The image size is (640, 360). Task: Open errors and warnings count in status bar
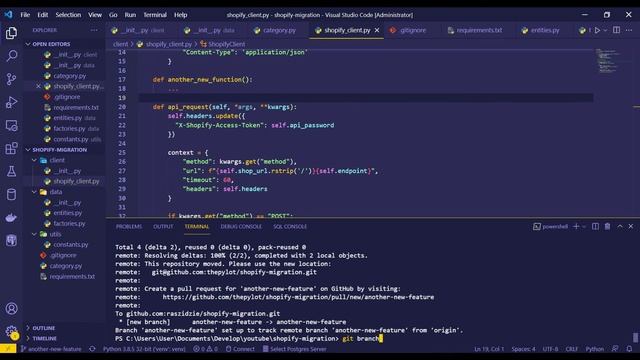205,349
